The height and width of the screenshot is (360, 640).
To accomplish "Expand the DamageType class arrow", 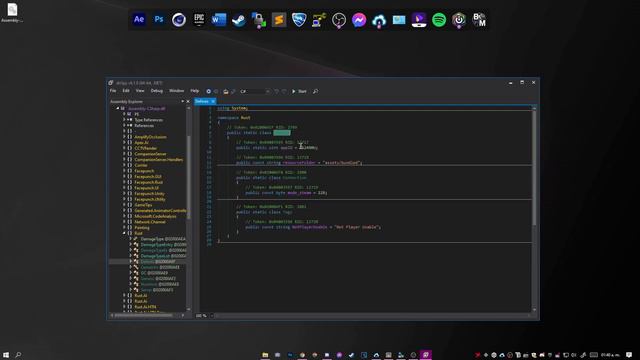I will (131, 239).
